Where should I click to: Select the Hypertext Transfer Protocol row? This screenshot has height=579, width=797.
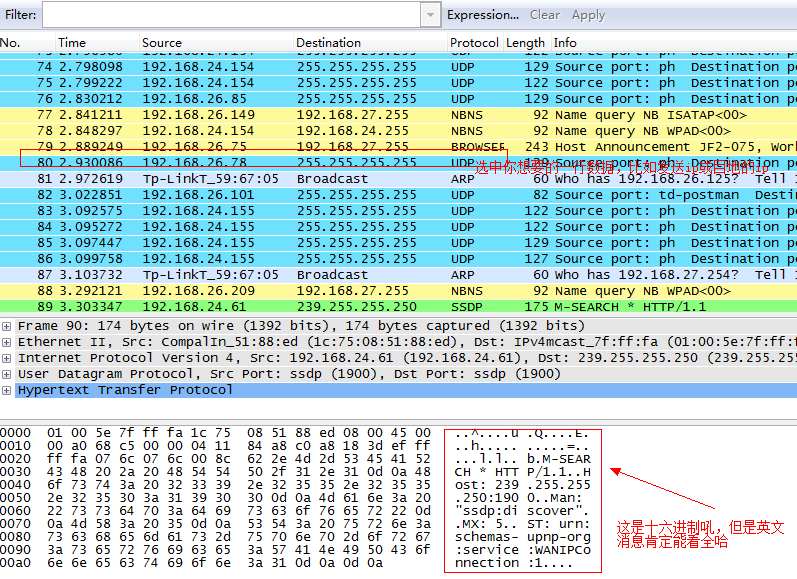(406, 390)
